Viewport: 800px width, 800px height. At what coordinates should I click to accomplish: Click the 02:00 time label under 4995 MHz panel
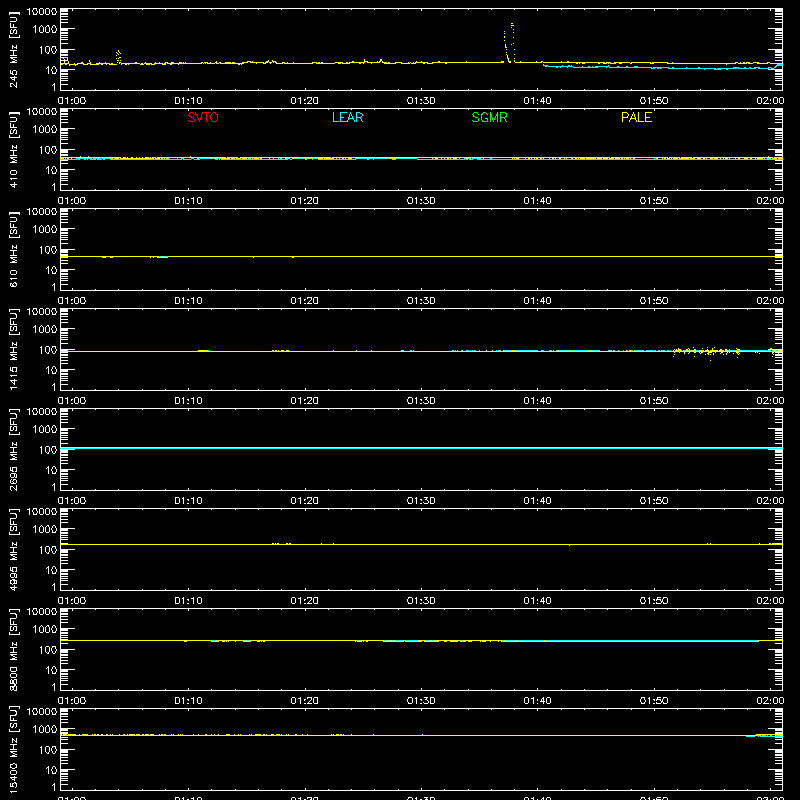pyautogui.click(x=770, y=601)
